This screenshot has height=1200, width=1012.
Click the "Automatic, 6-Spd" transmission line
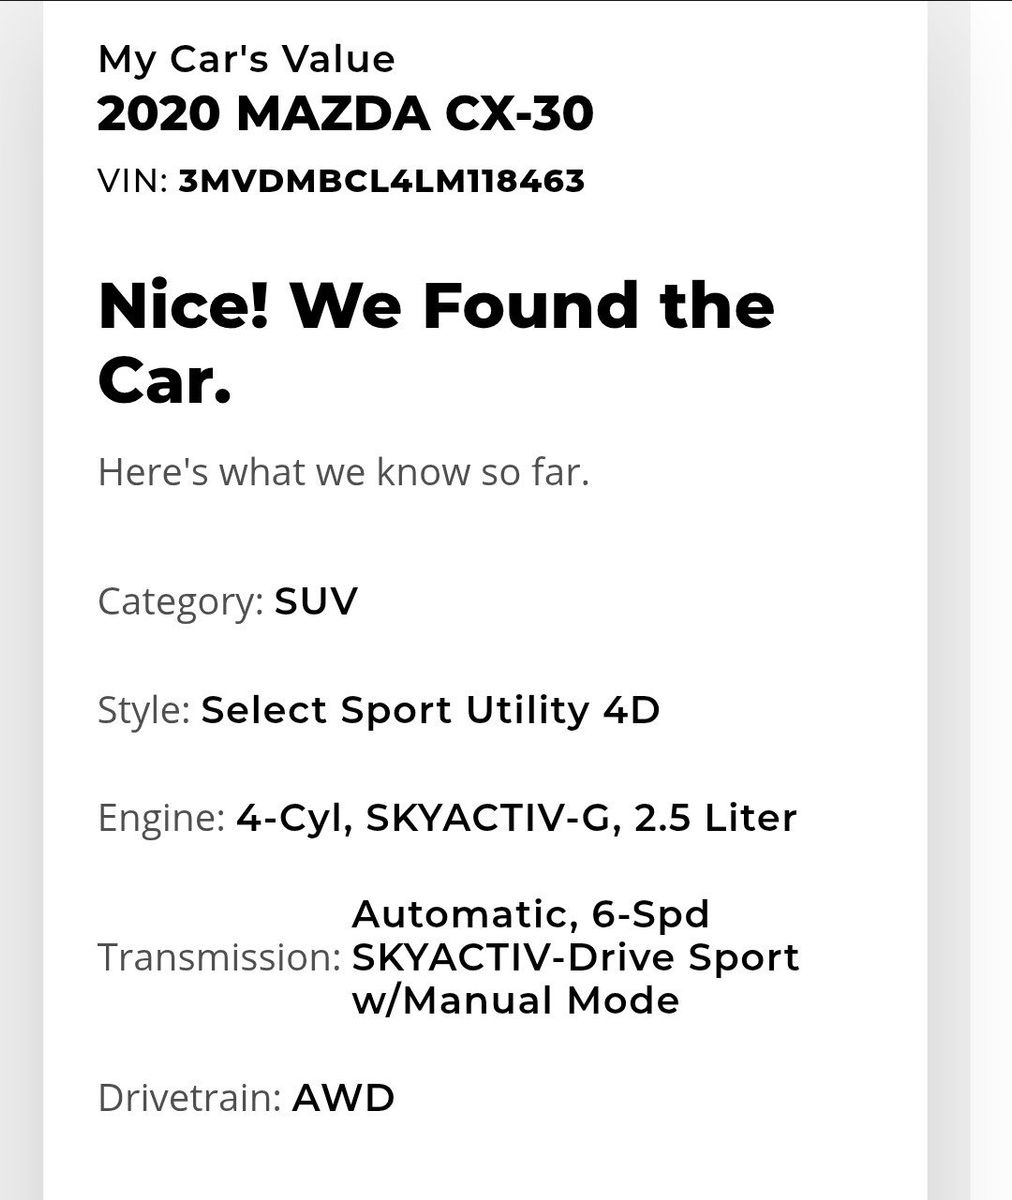[530, 913]
